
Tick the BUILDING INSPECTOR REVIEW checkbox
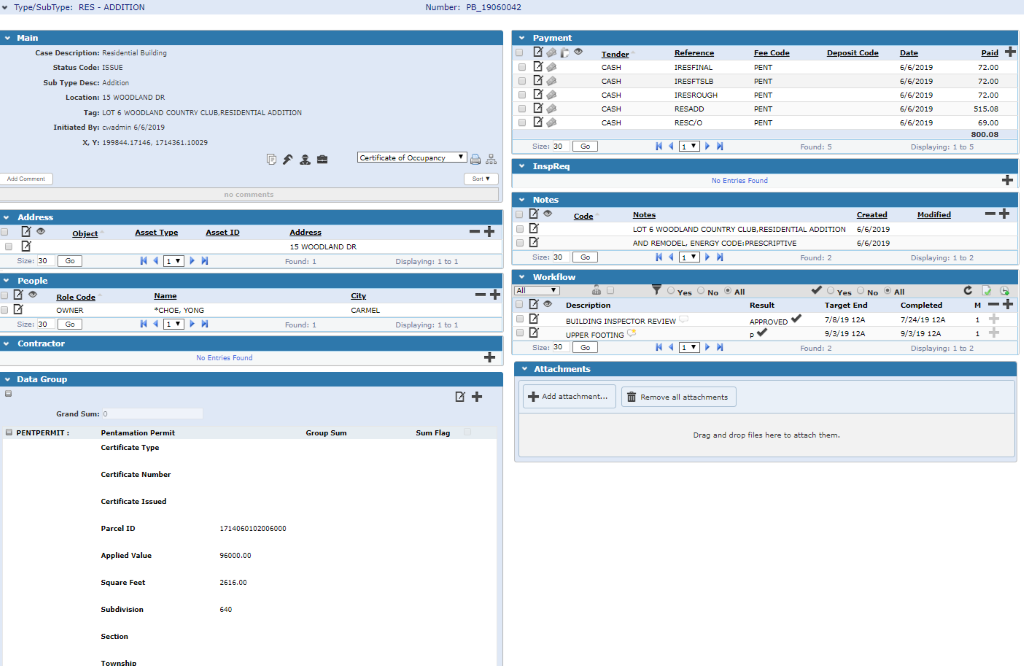point(520,319)
